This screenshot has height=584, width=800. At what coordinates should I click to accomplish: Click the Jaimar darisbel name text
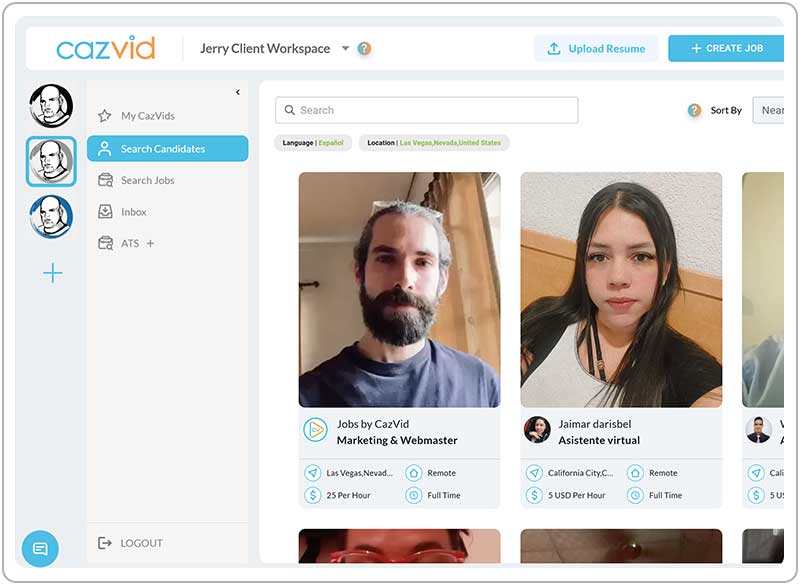595,424
